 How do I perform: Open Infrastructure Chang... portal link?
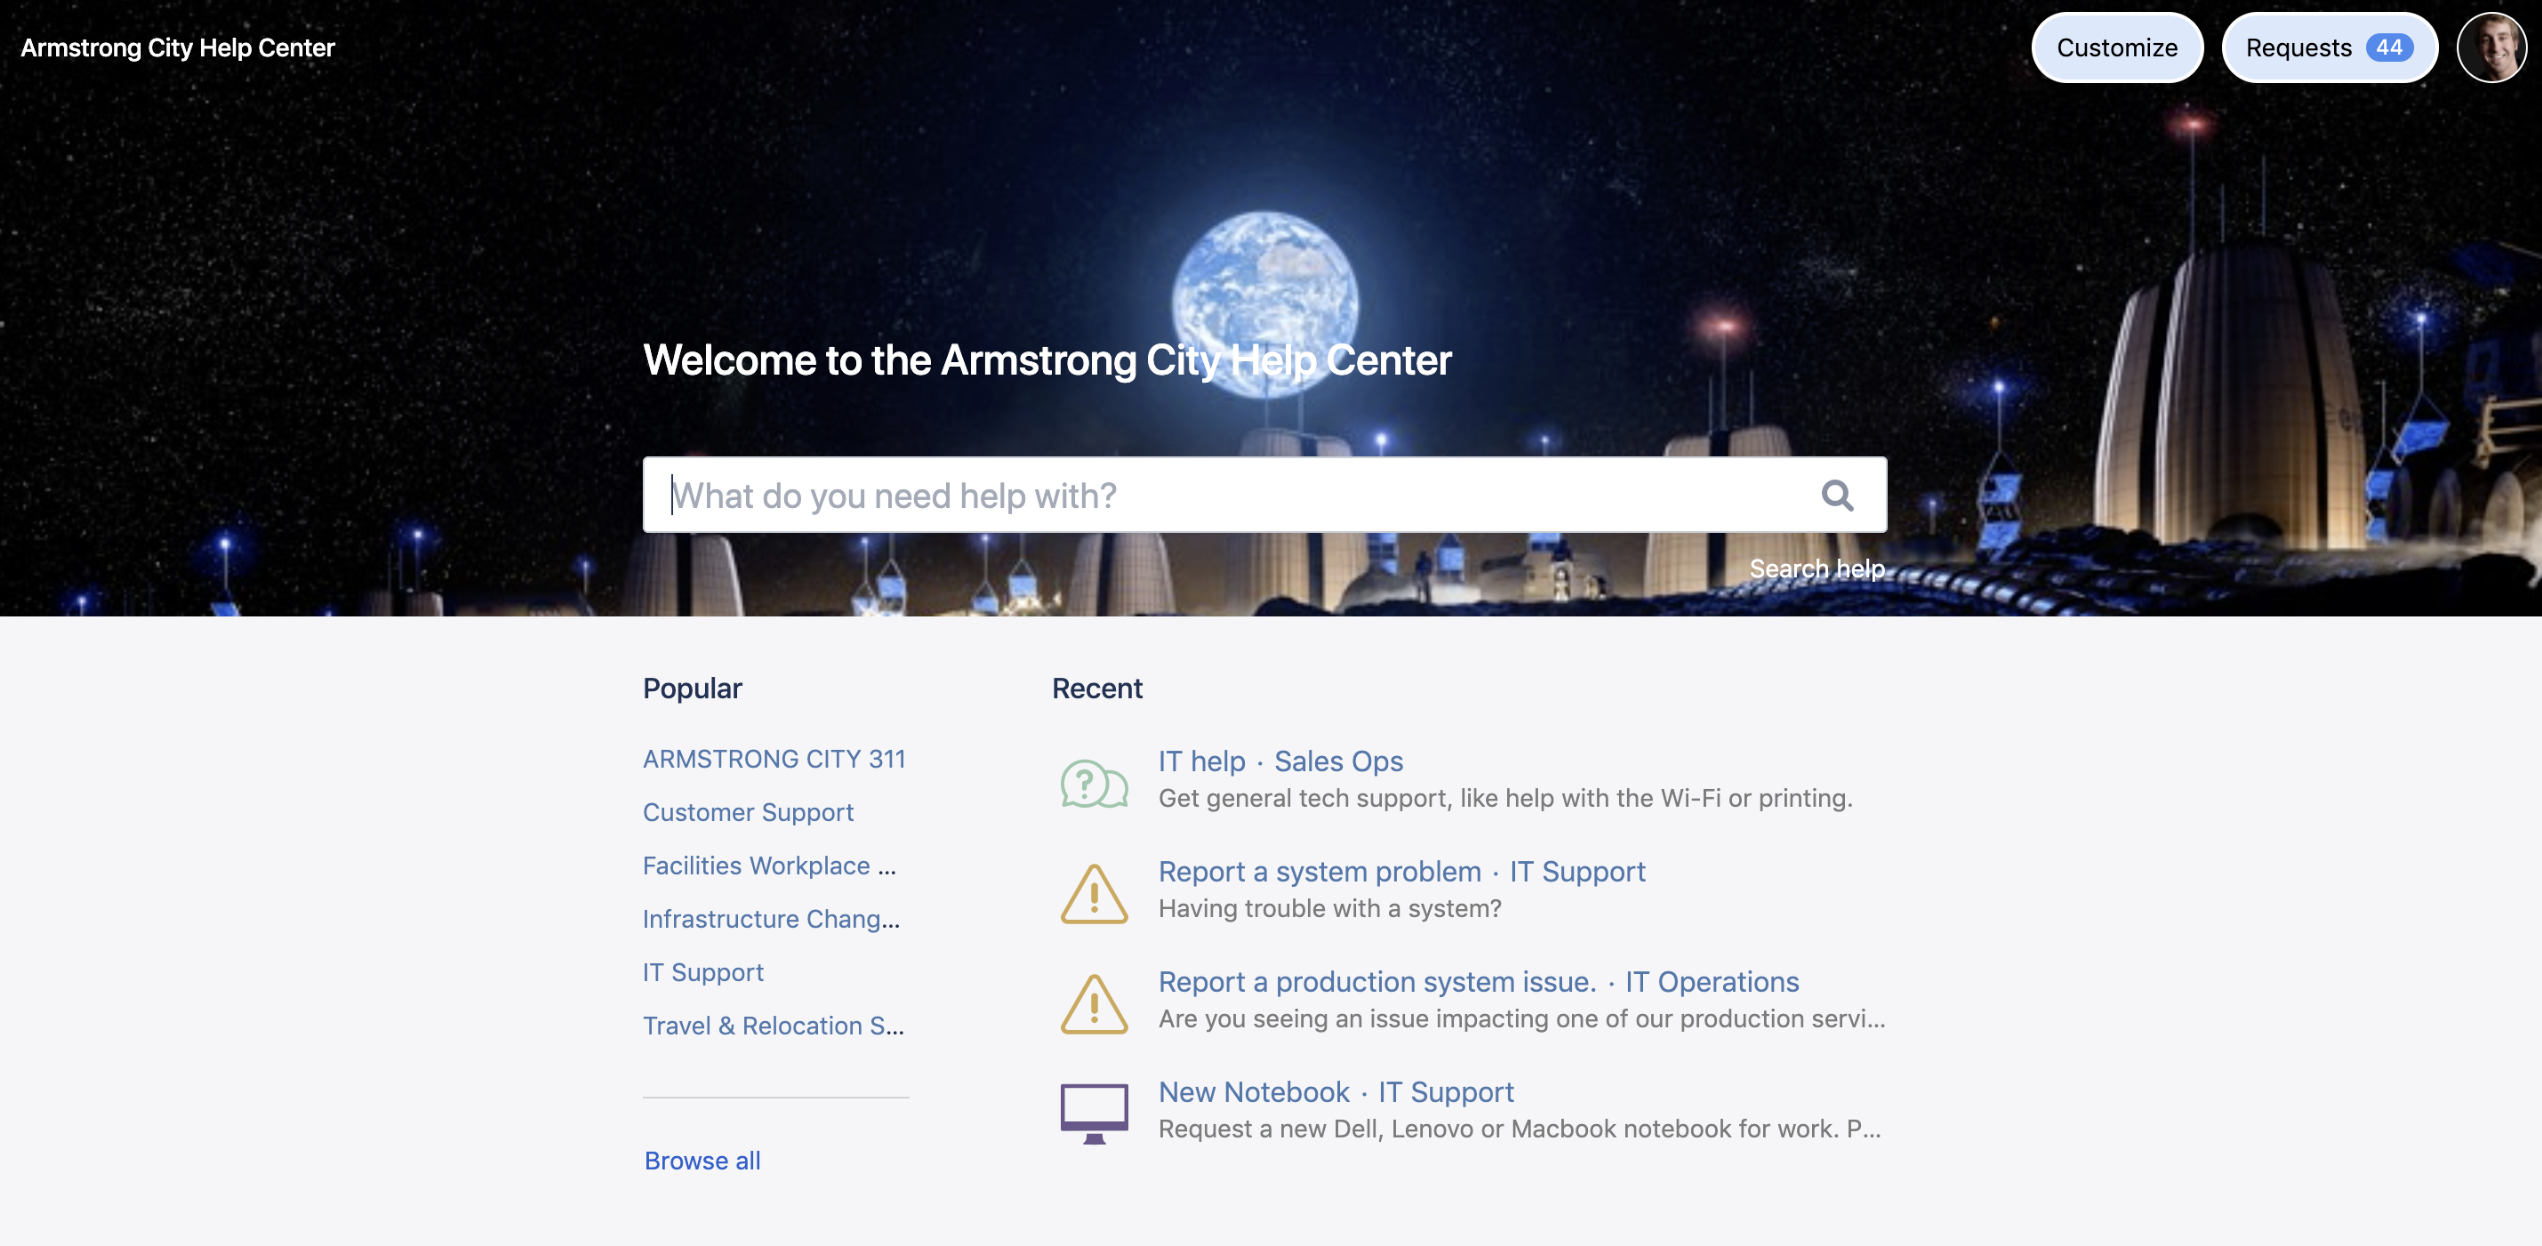771,919
